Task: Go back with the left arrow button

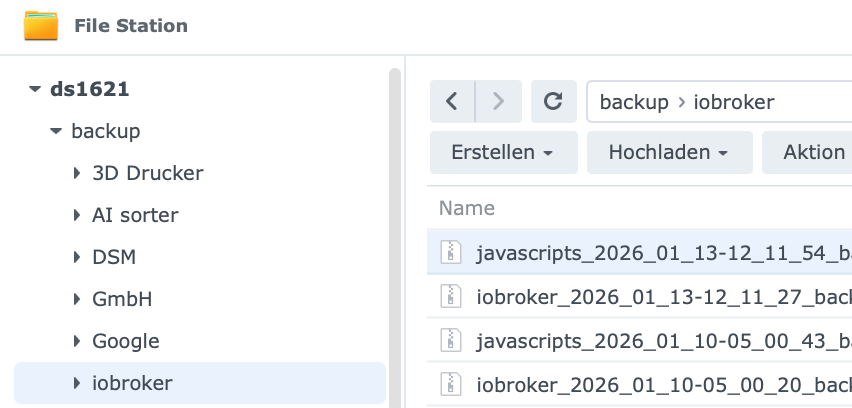Action: [x=452, y=102]
